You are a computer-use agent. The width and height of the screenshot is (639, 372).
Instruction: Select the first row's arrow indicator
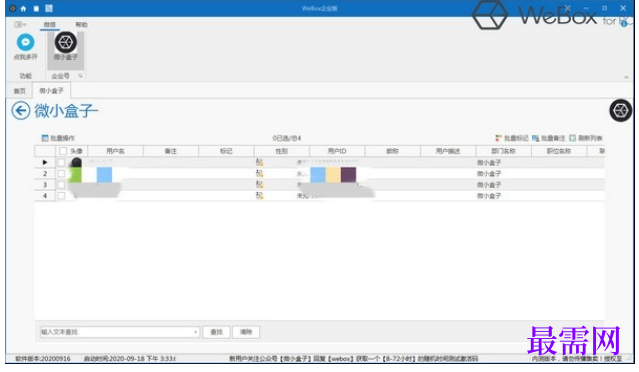pos(45,162)
